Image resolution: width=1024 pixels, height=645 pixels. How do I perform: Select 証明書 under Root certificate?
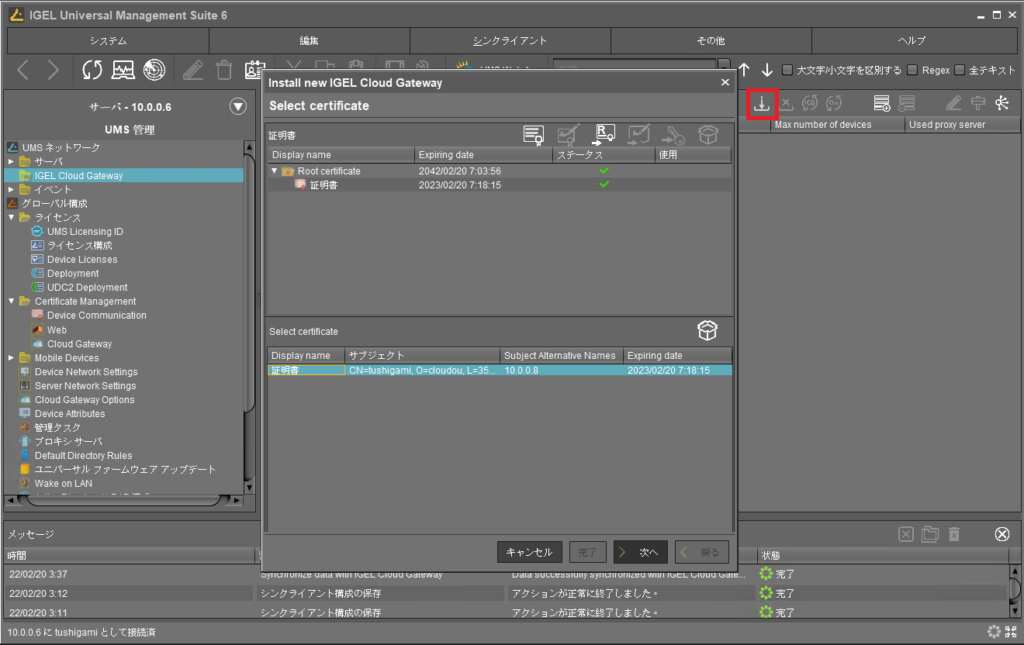tap(323, 185)
